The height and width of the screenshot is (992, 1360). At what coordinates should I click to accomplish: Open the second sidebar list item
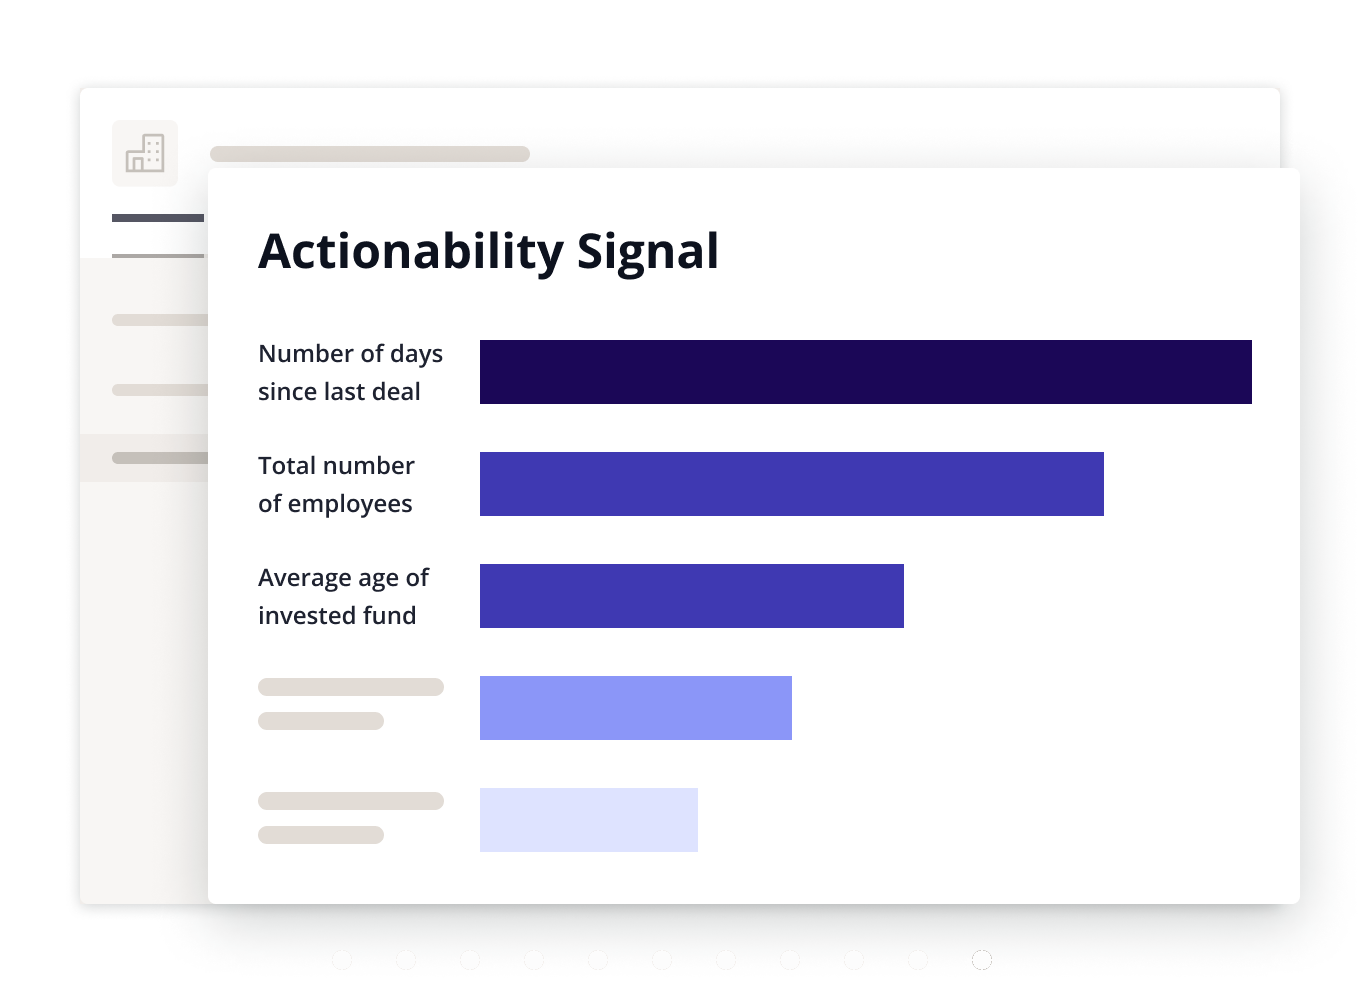[x=160, y=390]
